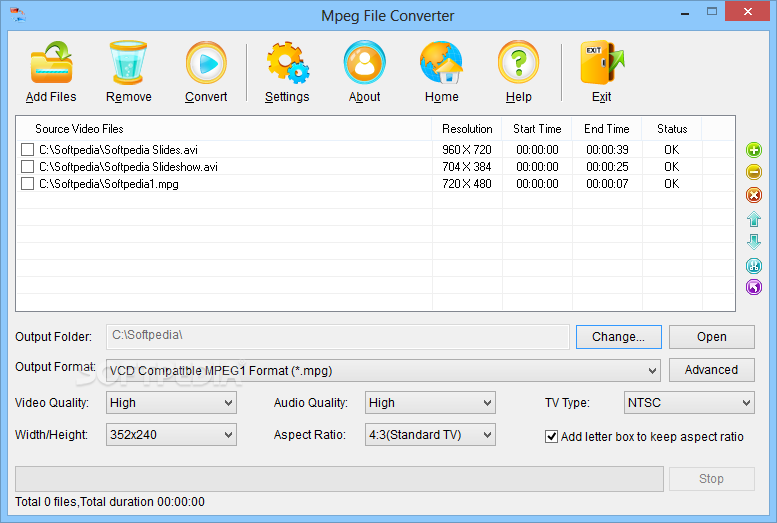Minimize the Mpeg File Converter window
777x523 pixels.
(685, 12)
